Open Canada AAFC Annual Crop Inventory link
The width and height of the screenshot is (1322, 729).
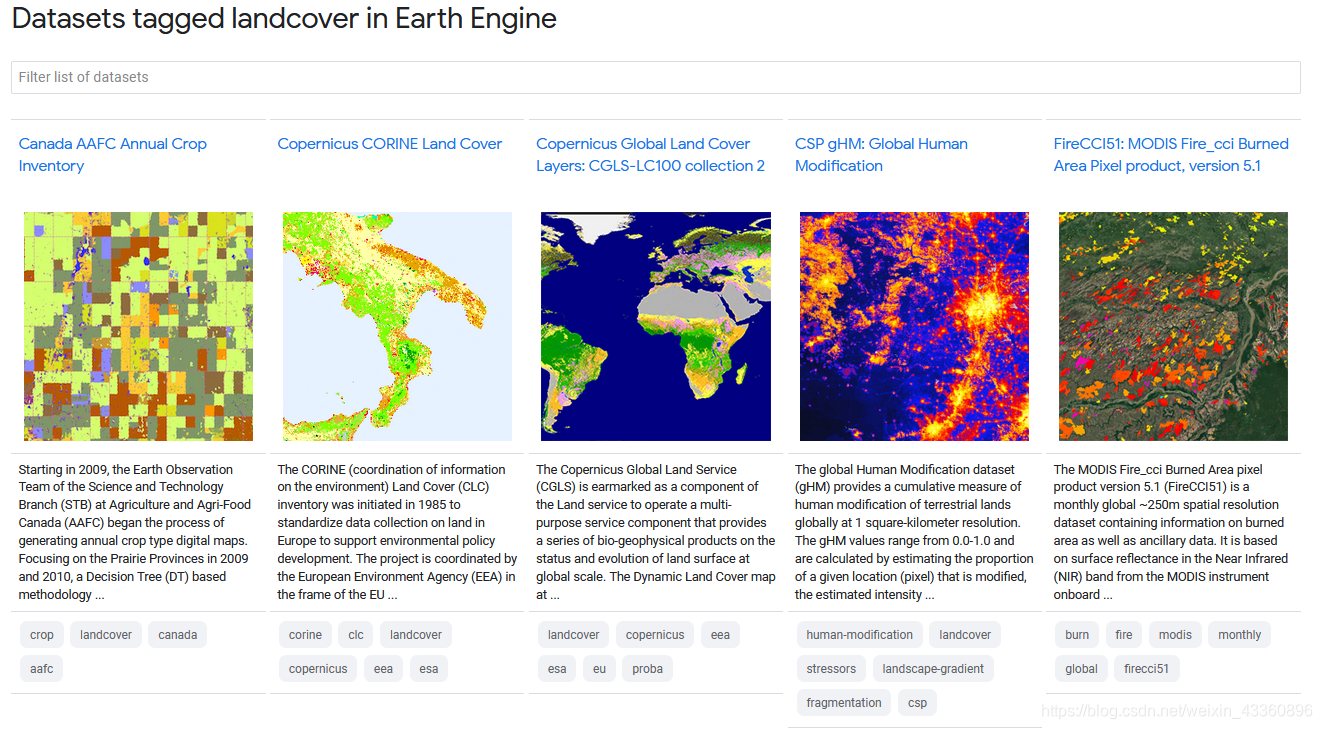click(113, 155)
